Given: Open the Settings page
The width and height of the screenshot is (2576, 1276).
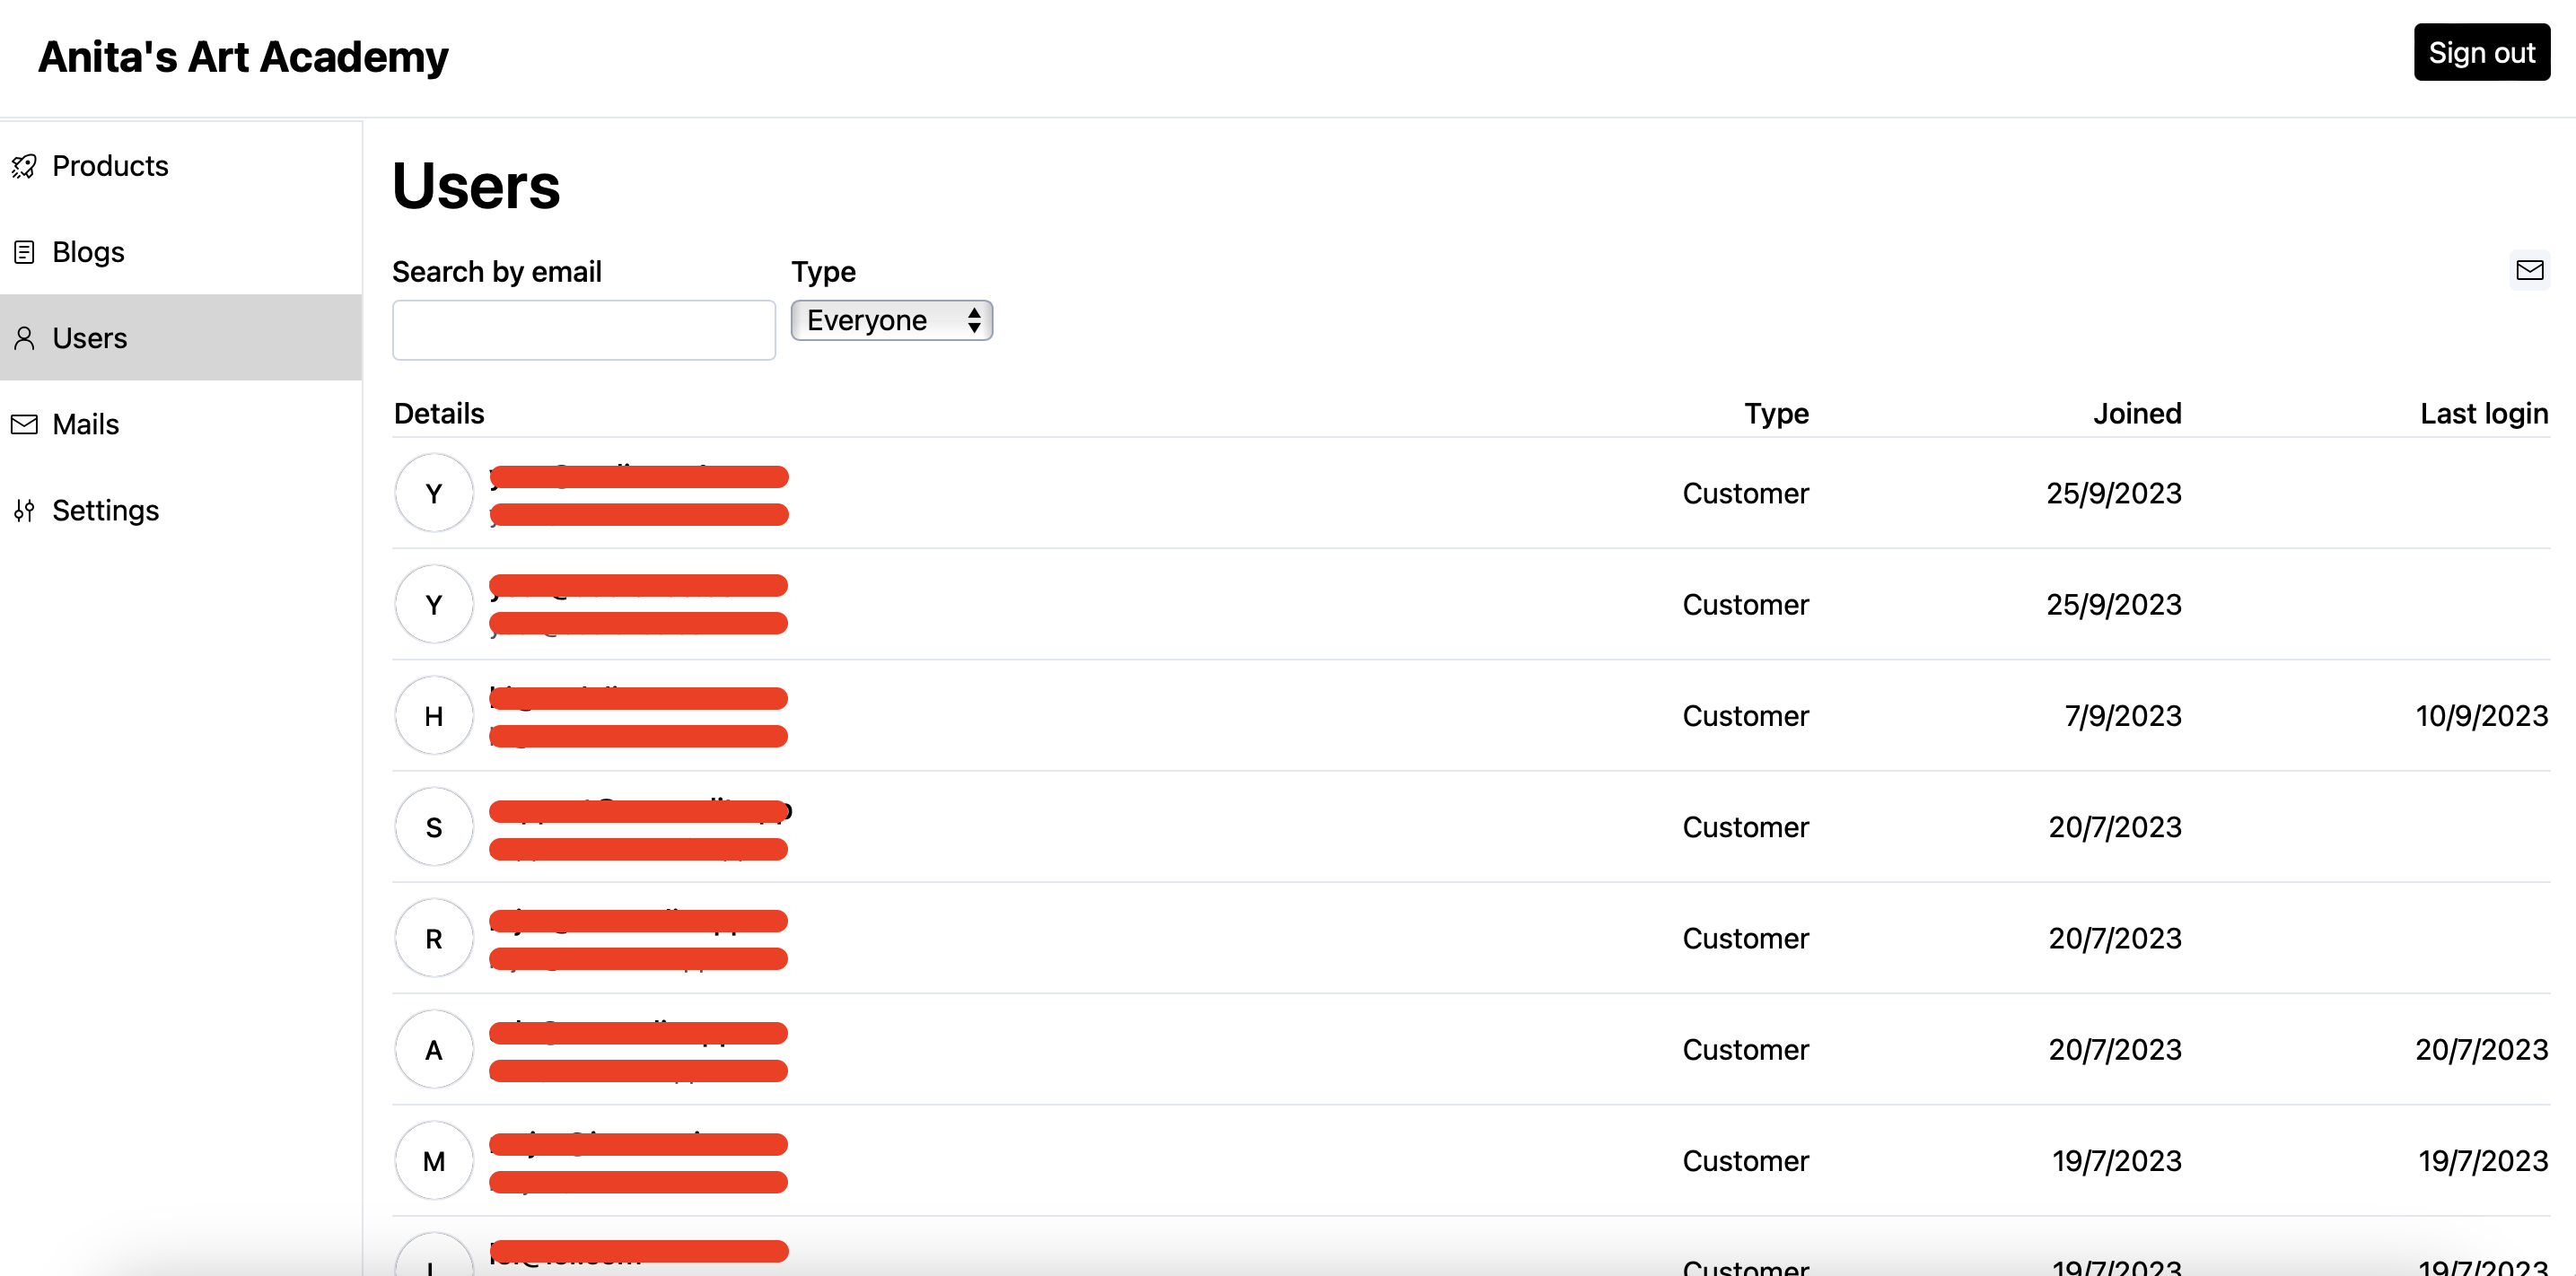Looking at the screenshot, I should coord(105,511).
